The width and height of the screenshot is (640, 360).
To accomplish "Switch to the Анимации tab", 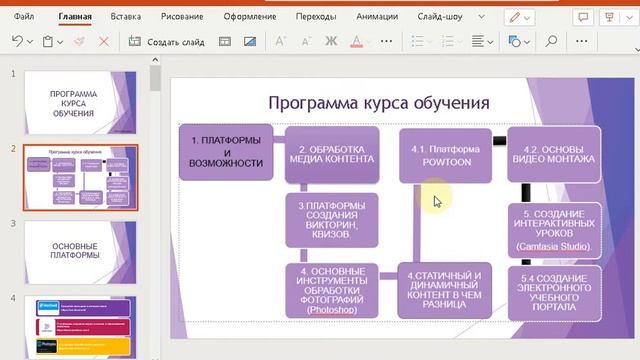I will (x=377, y=17).
